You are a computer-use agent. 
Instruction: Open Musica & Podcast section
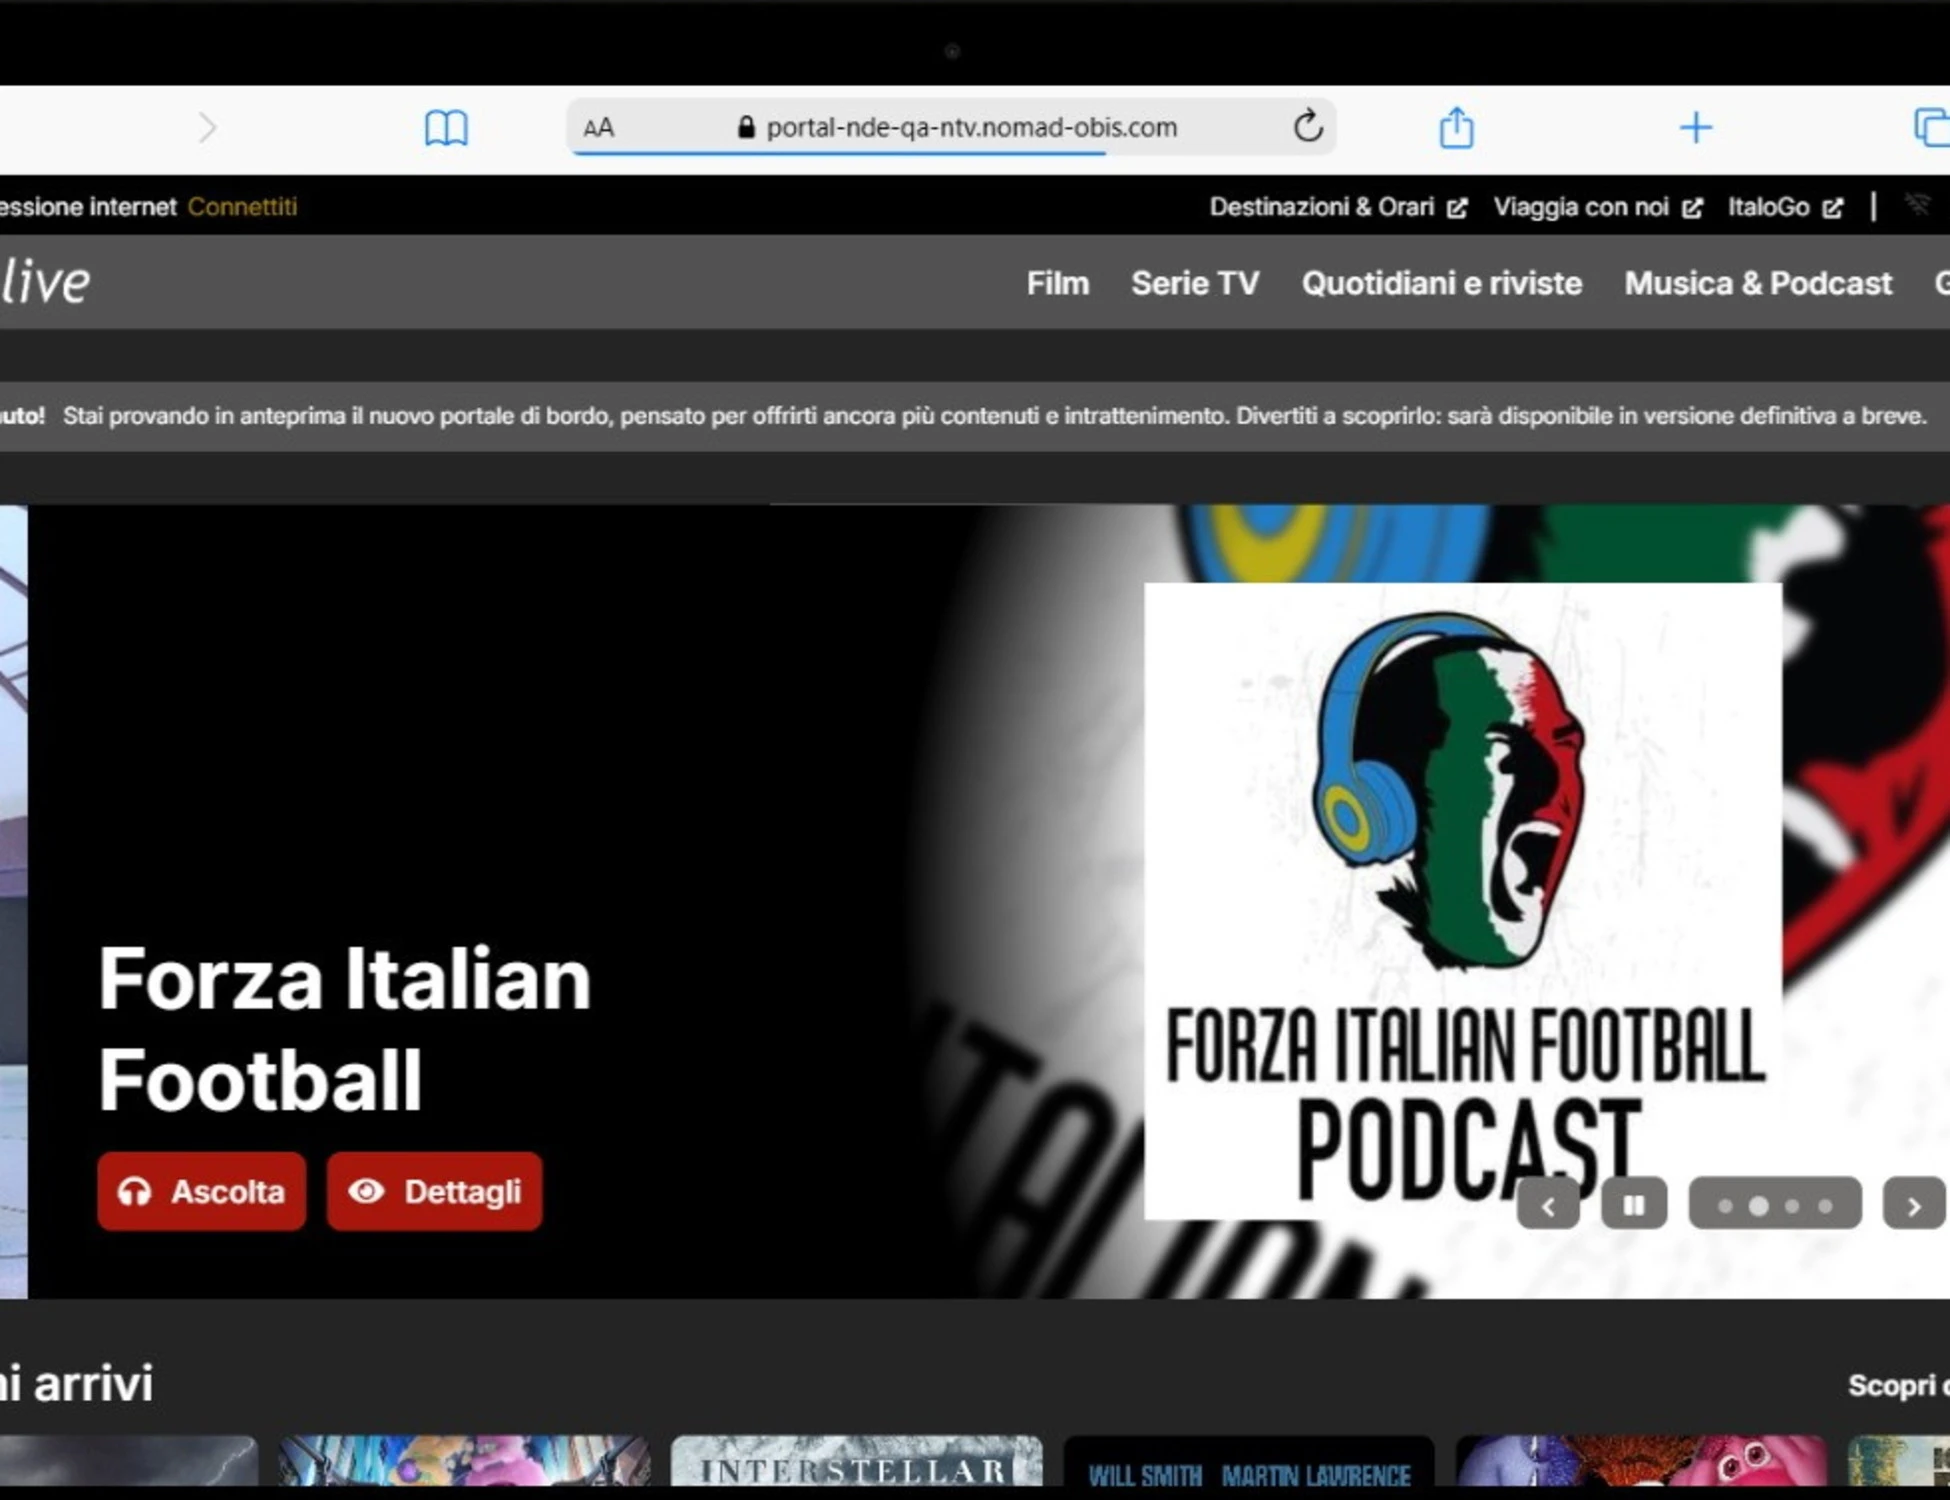(x=1758, y=283)
